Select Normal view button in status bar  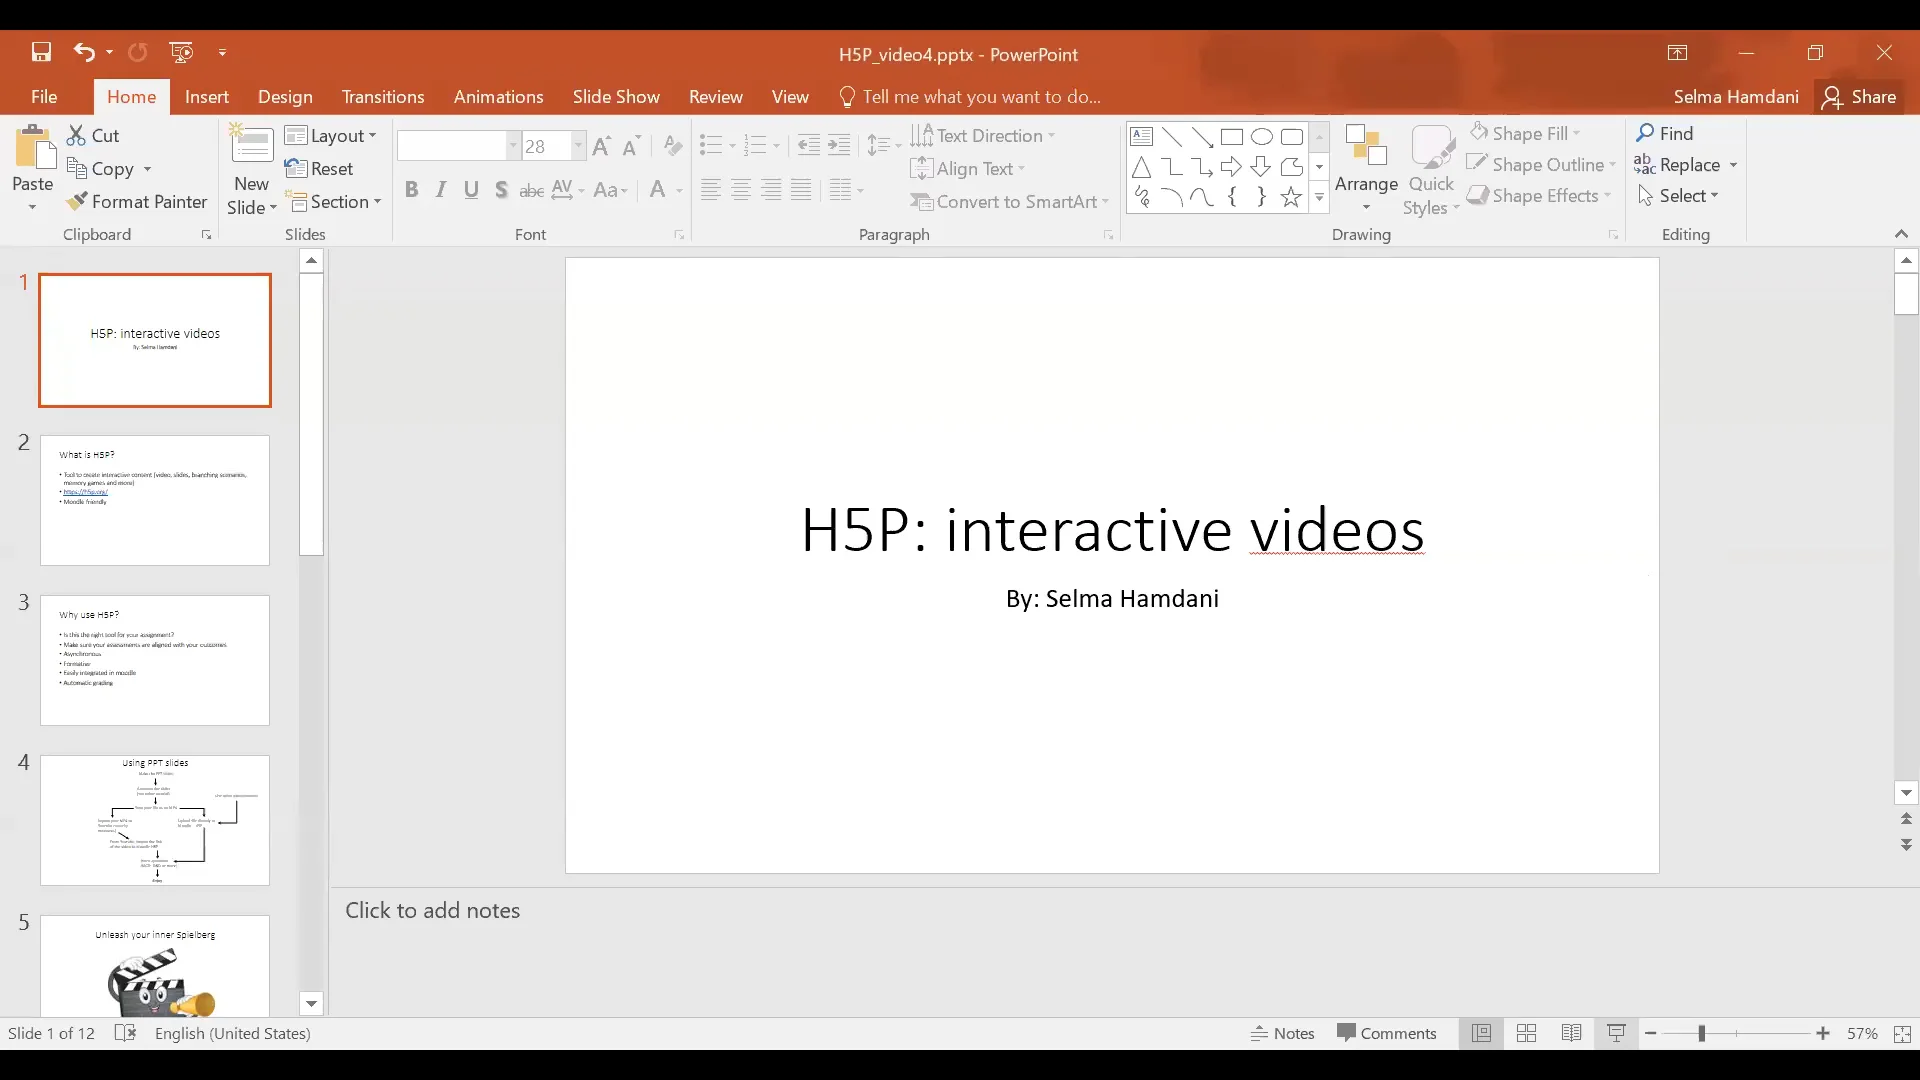click(x=1481, y=1033)
